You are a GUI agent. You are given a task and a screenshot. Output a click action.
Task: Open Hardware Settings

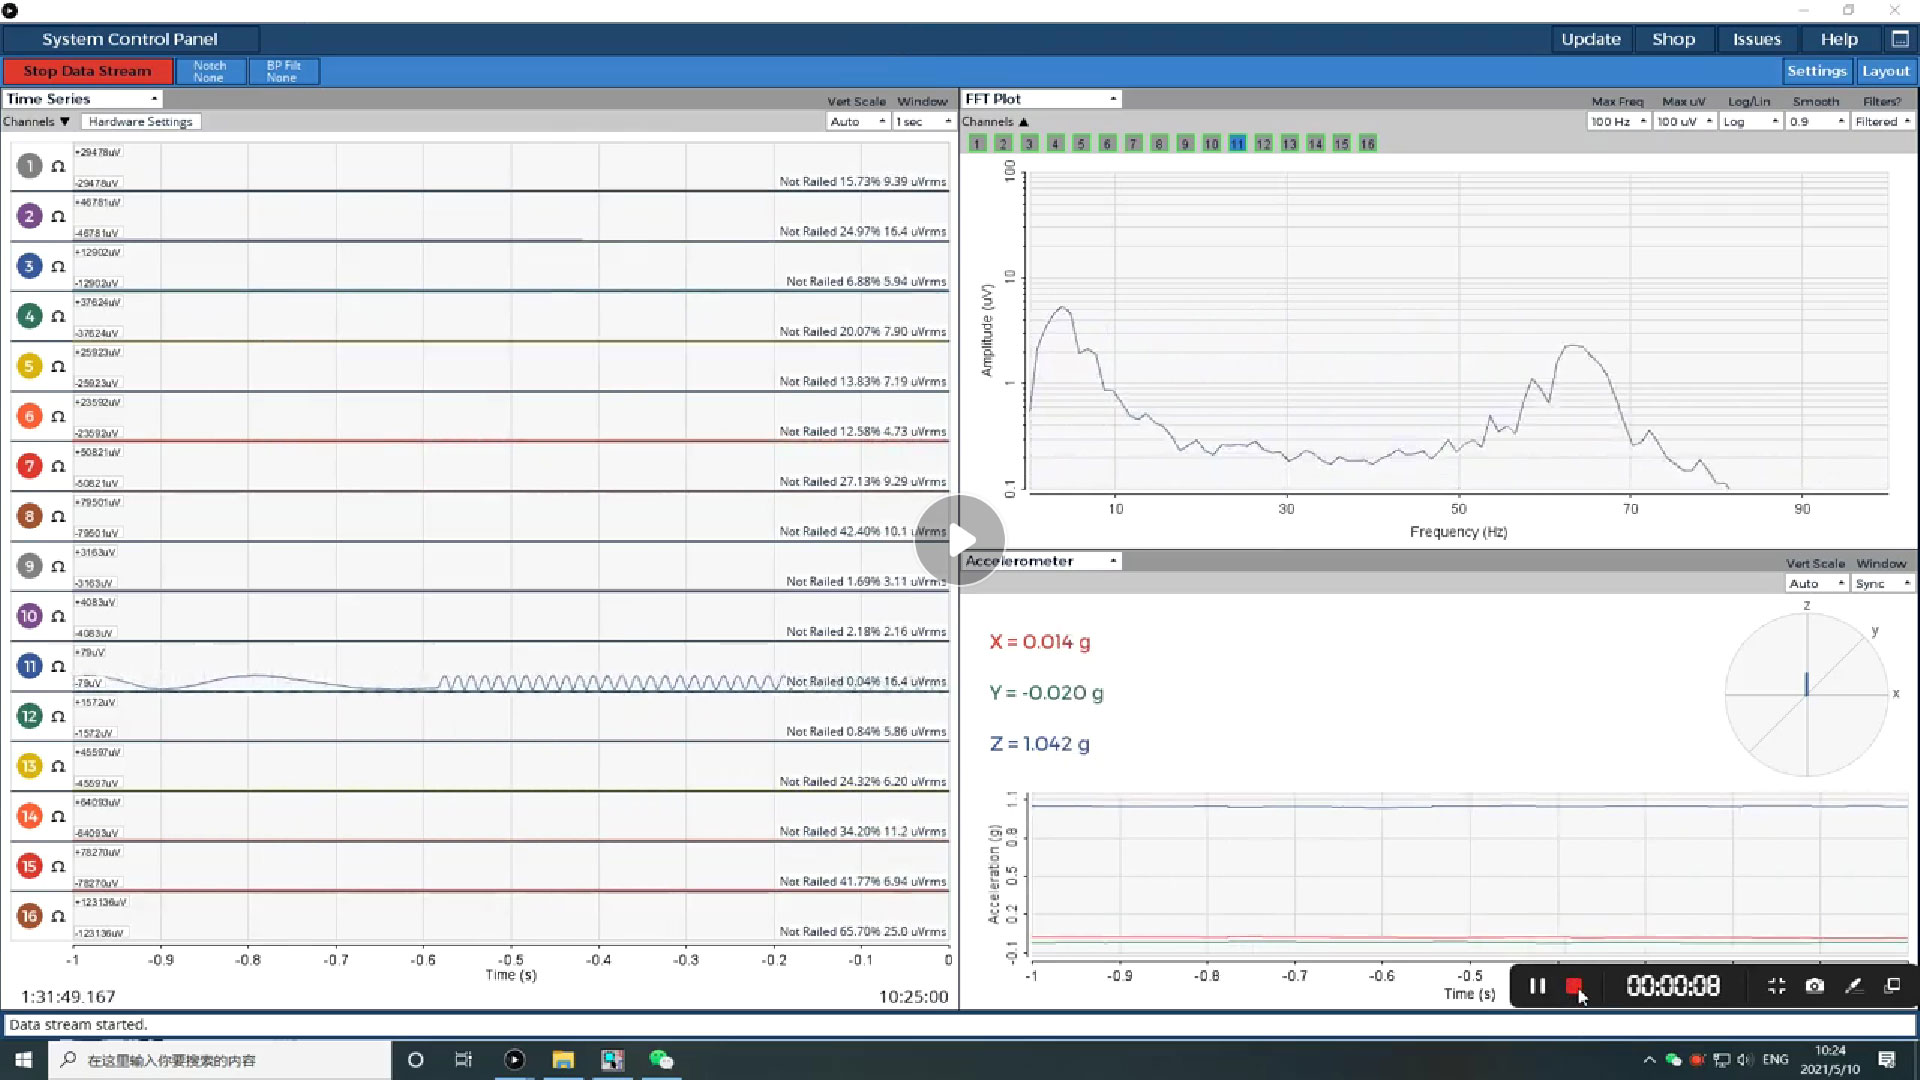point(140,122)
